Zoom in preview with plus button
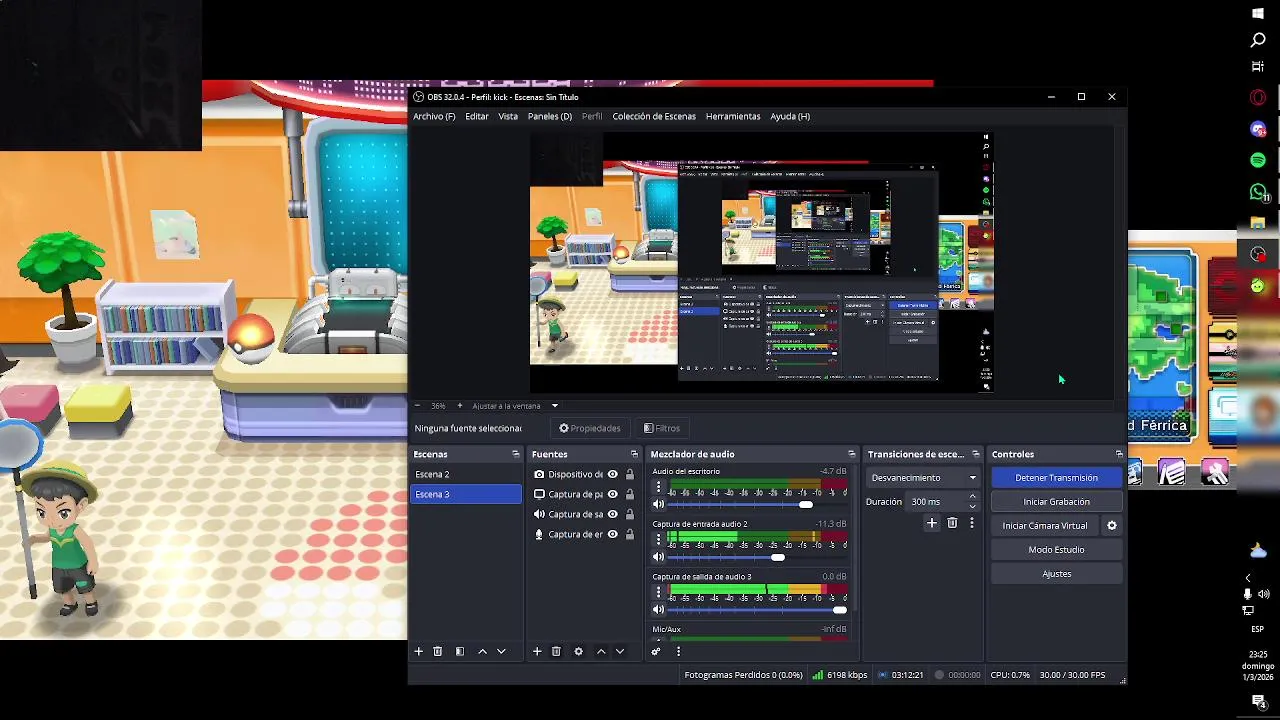Image resolution: width=1280 pixels, height=720 pixels. pos(459,406)
